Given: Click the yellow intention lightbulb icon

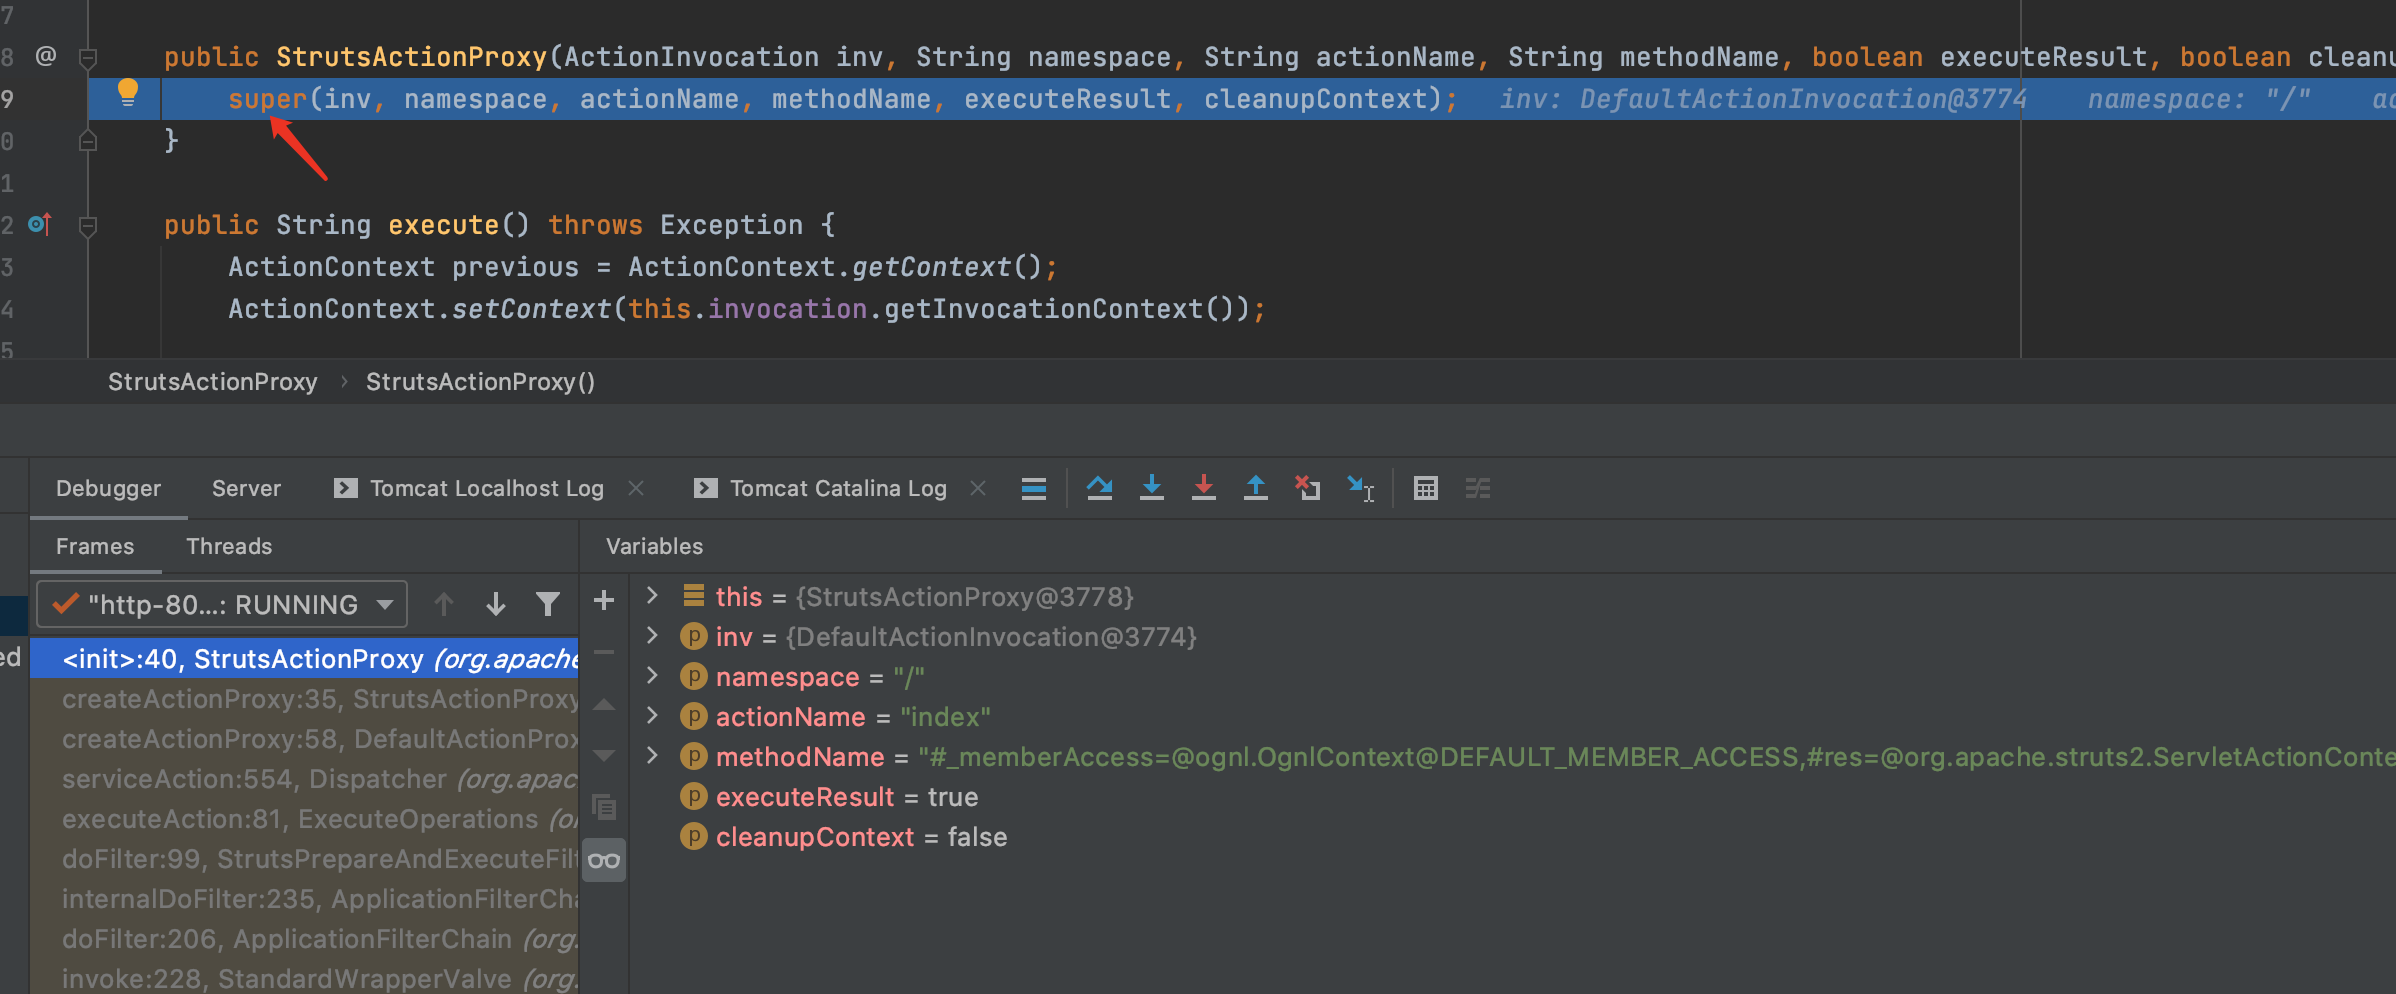Looking at the screenshot, I should pyautogui.click(x=128, y=93).
